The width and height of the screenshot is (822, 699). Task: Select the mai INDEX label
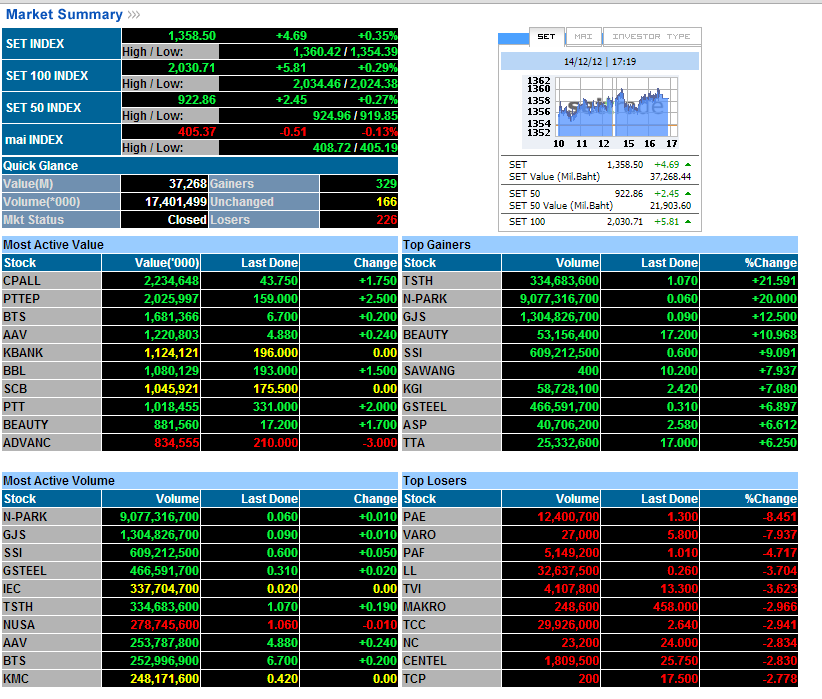click(34, 139)
